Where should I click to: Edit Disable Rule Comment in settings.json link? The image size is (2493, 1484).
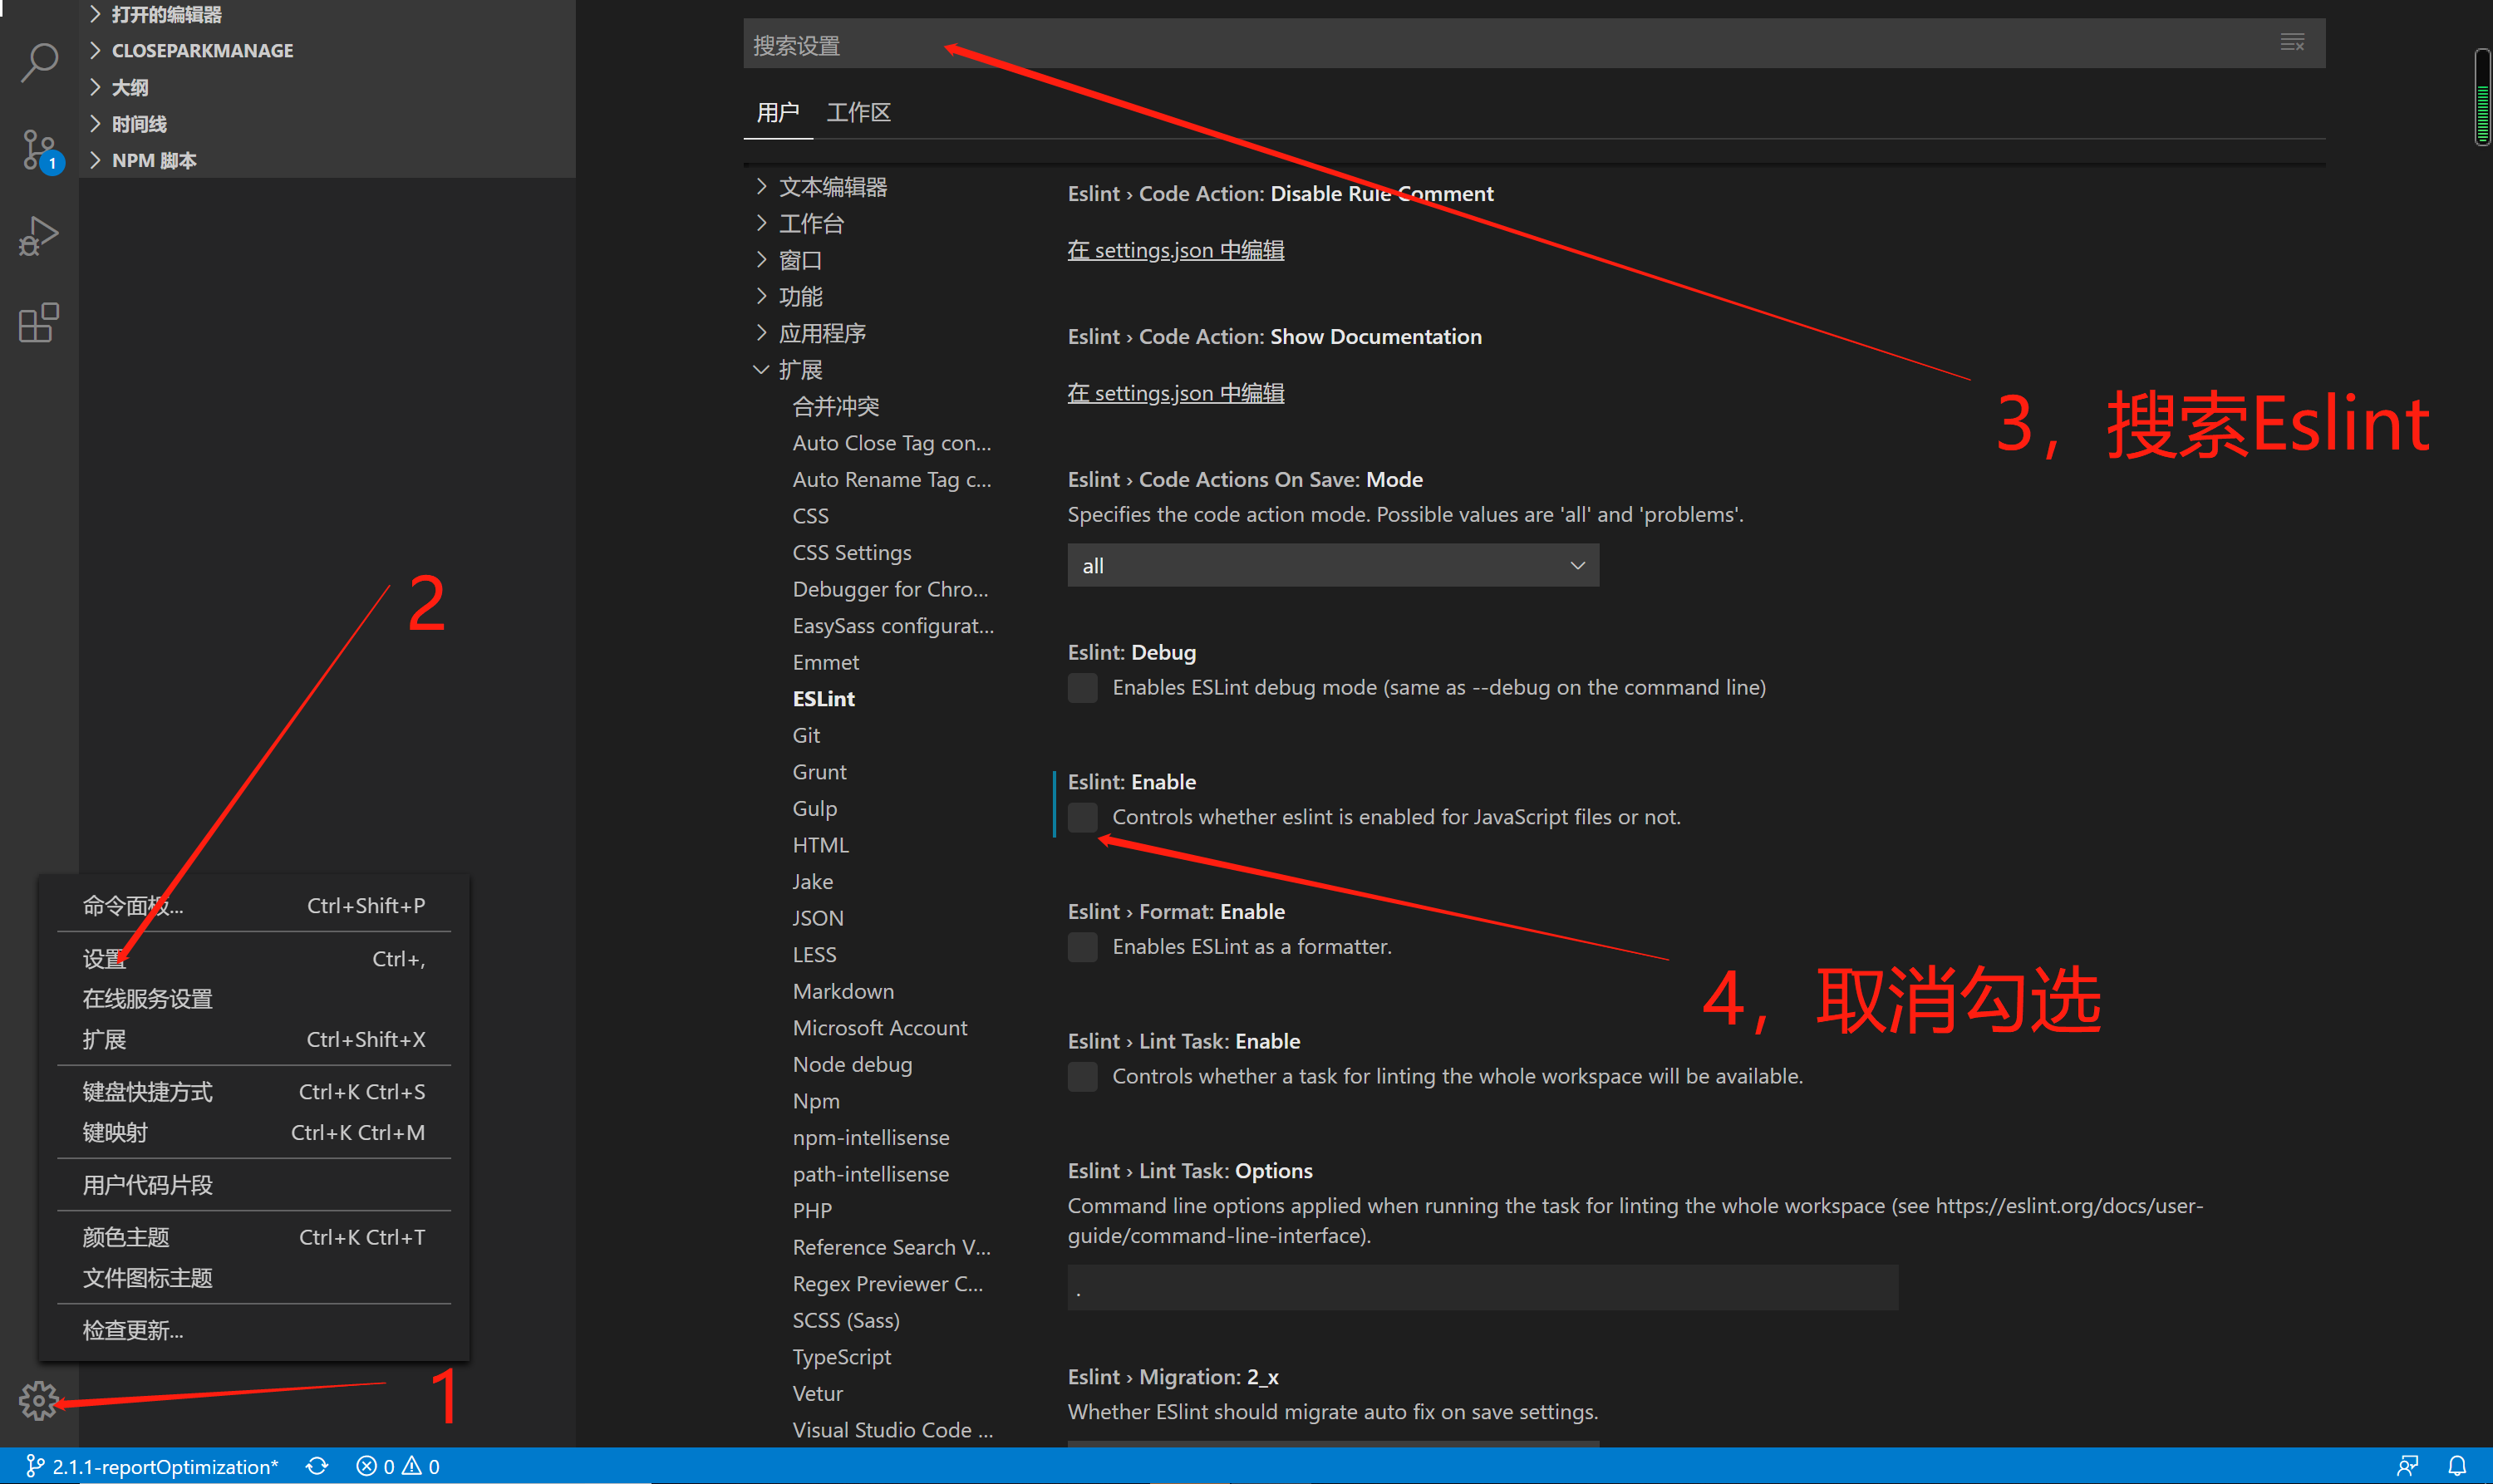[x=1176, y=250]
